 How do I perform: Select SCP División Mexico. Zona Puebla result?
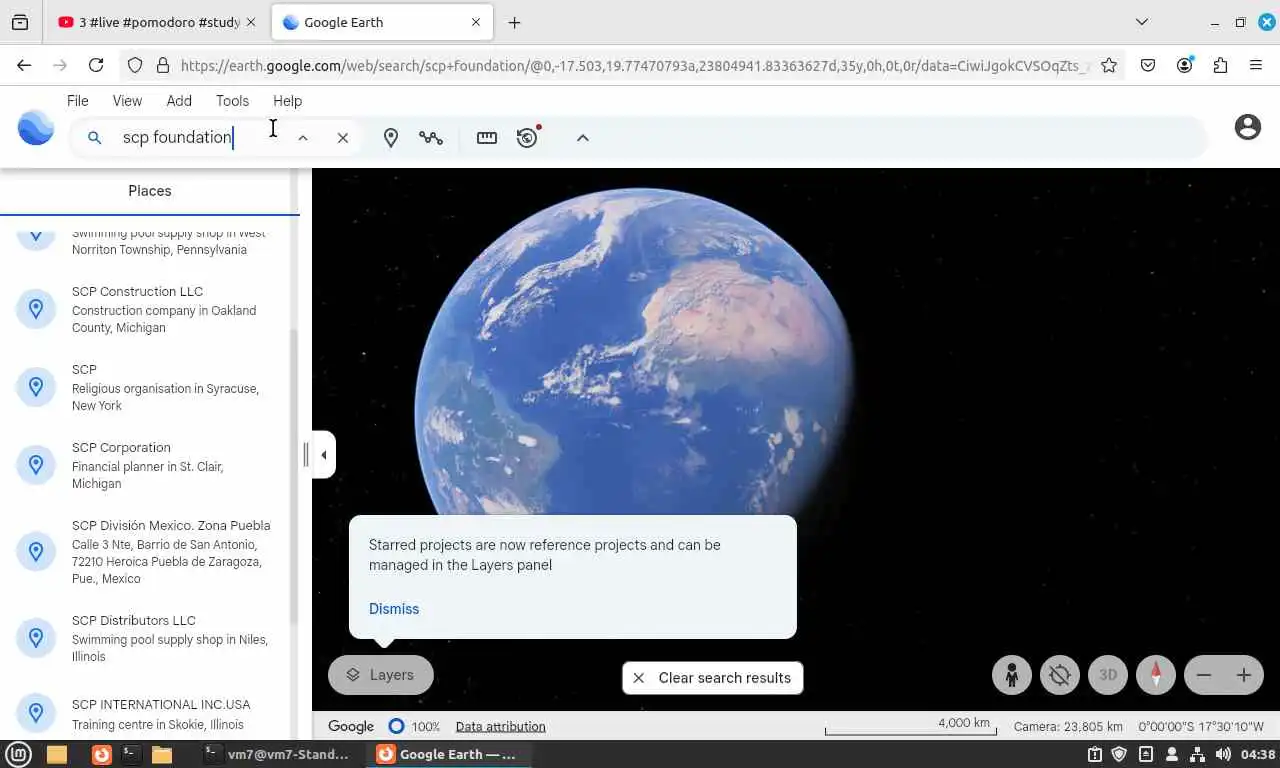pos(145,551)
